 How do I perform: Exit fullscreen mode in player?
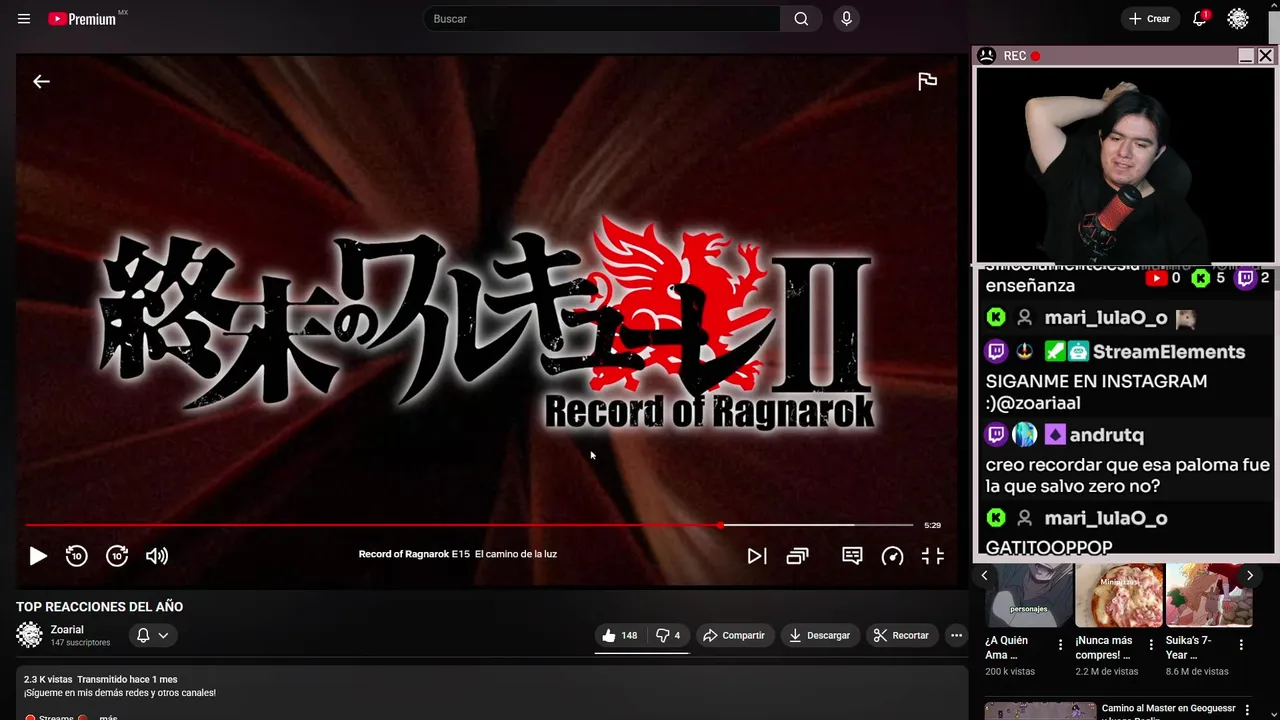click(x=932, y=556)
